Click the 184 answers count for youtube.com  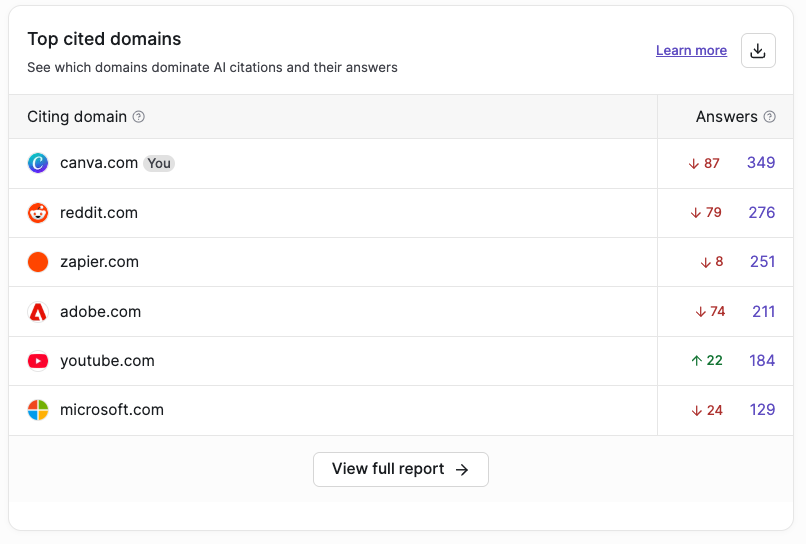coord(762,360)
